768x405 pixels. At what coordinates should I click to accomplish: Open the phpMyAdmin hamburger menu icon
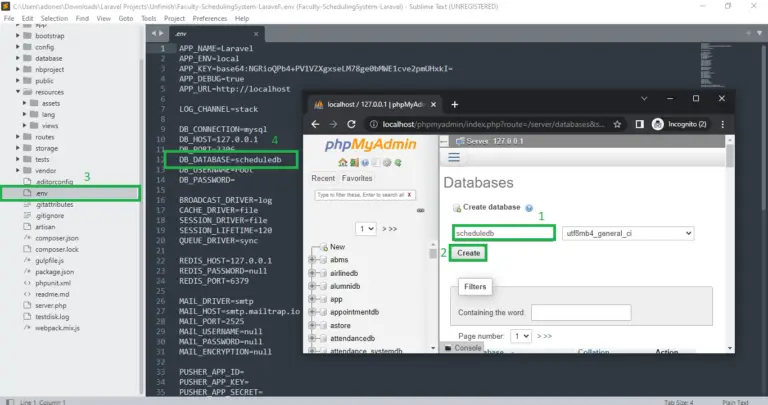coord(454,157)
